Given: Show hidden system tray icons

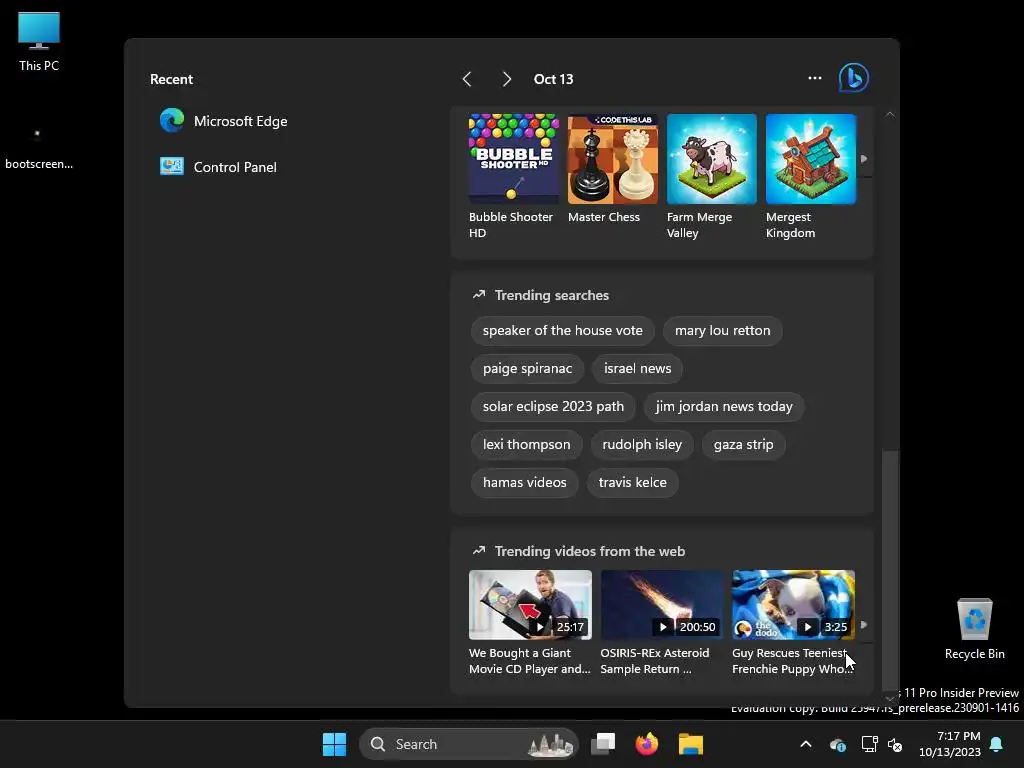Looking at the screenshot, I should pyautogui.click(x=806, y=744).
